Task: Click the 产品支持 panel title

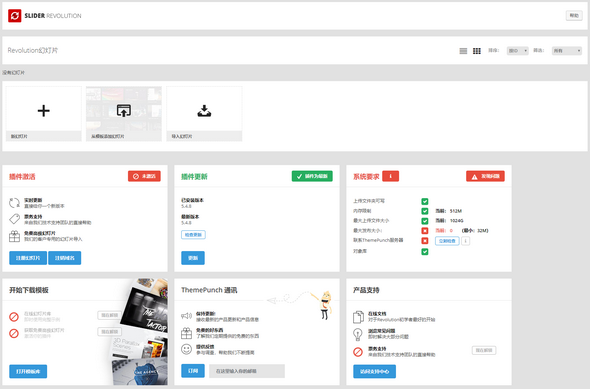Action: point(366,290)
